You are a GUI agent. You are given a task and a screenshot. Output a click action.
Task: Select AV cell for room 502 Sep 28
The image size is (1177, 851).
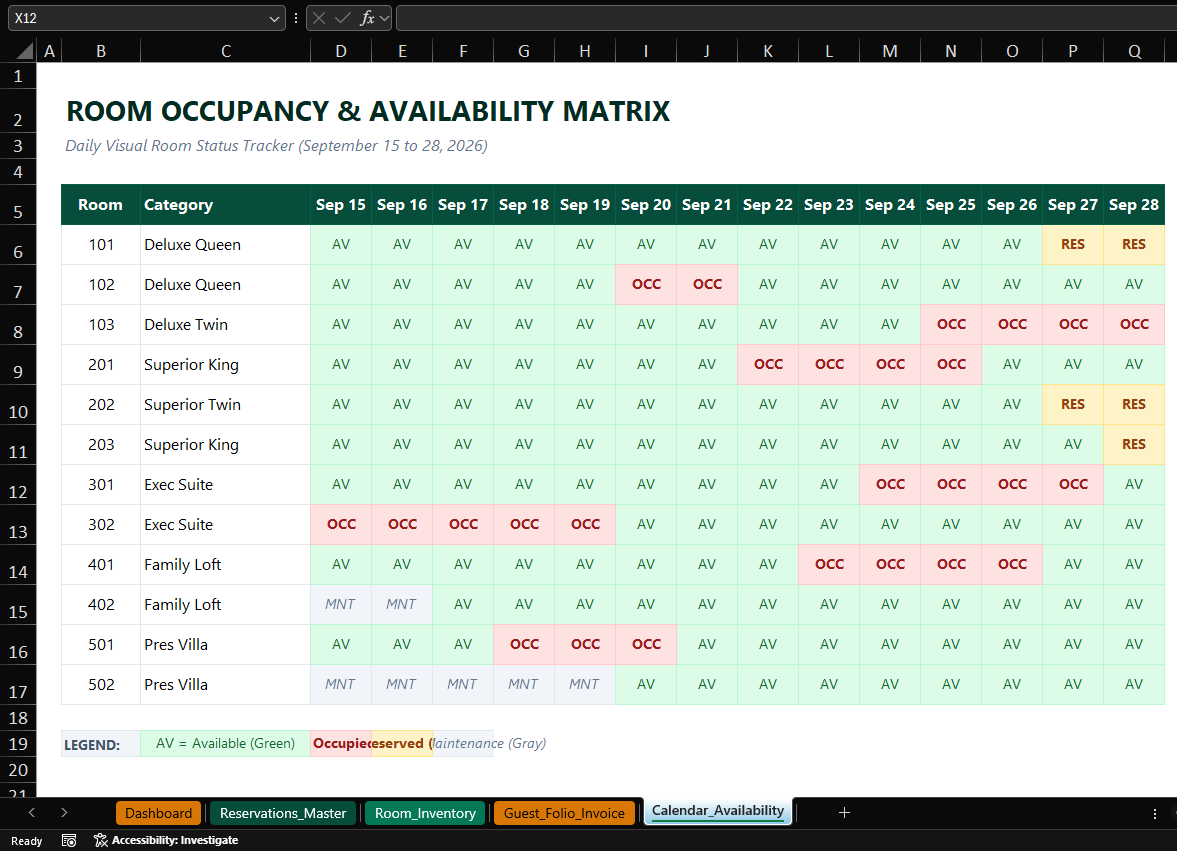click(x=1134, y=684)
